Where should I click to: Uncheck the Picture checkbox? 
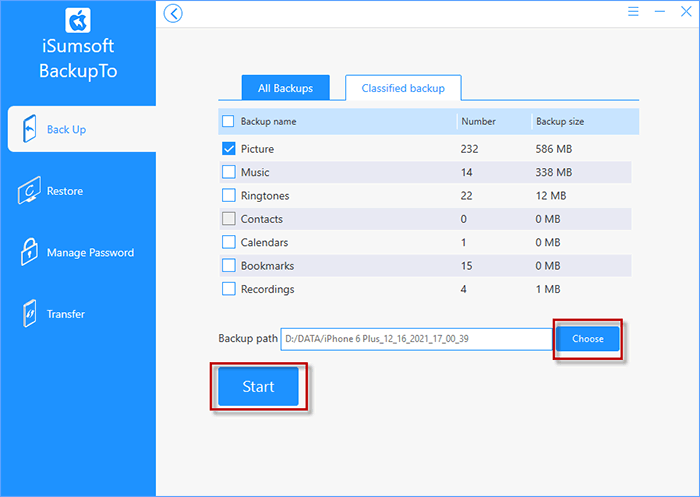point(229,149)
